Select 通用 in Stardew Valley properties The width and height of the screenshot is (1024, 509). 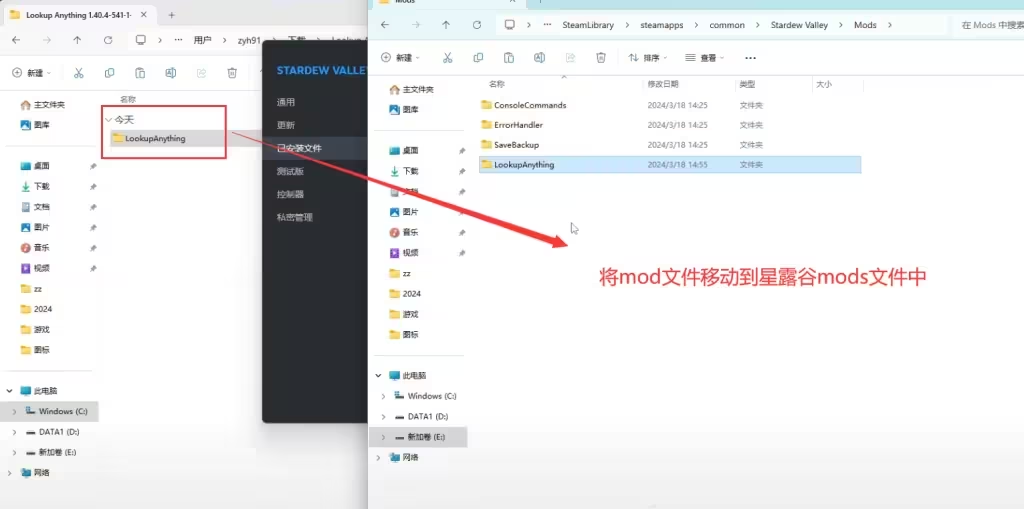[286, 102]
